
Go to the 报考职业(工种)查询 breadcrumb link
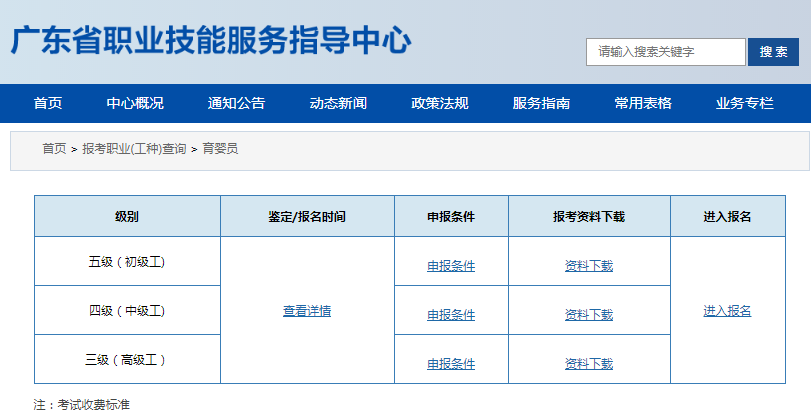click(x=134, y=149)
